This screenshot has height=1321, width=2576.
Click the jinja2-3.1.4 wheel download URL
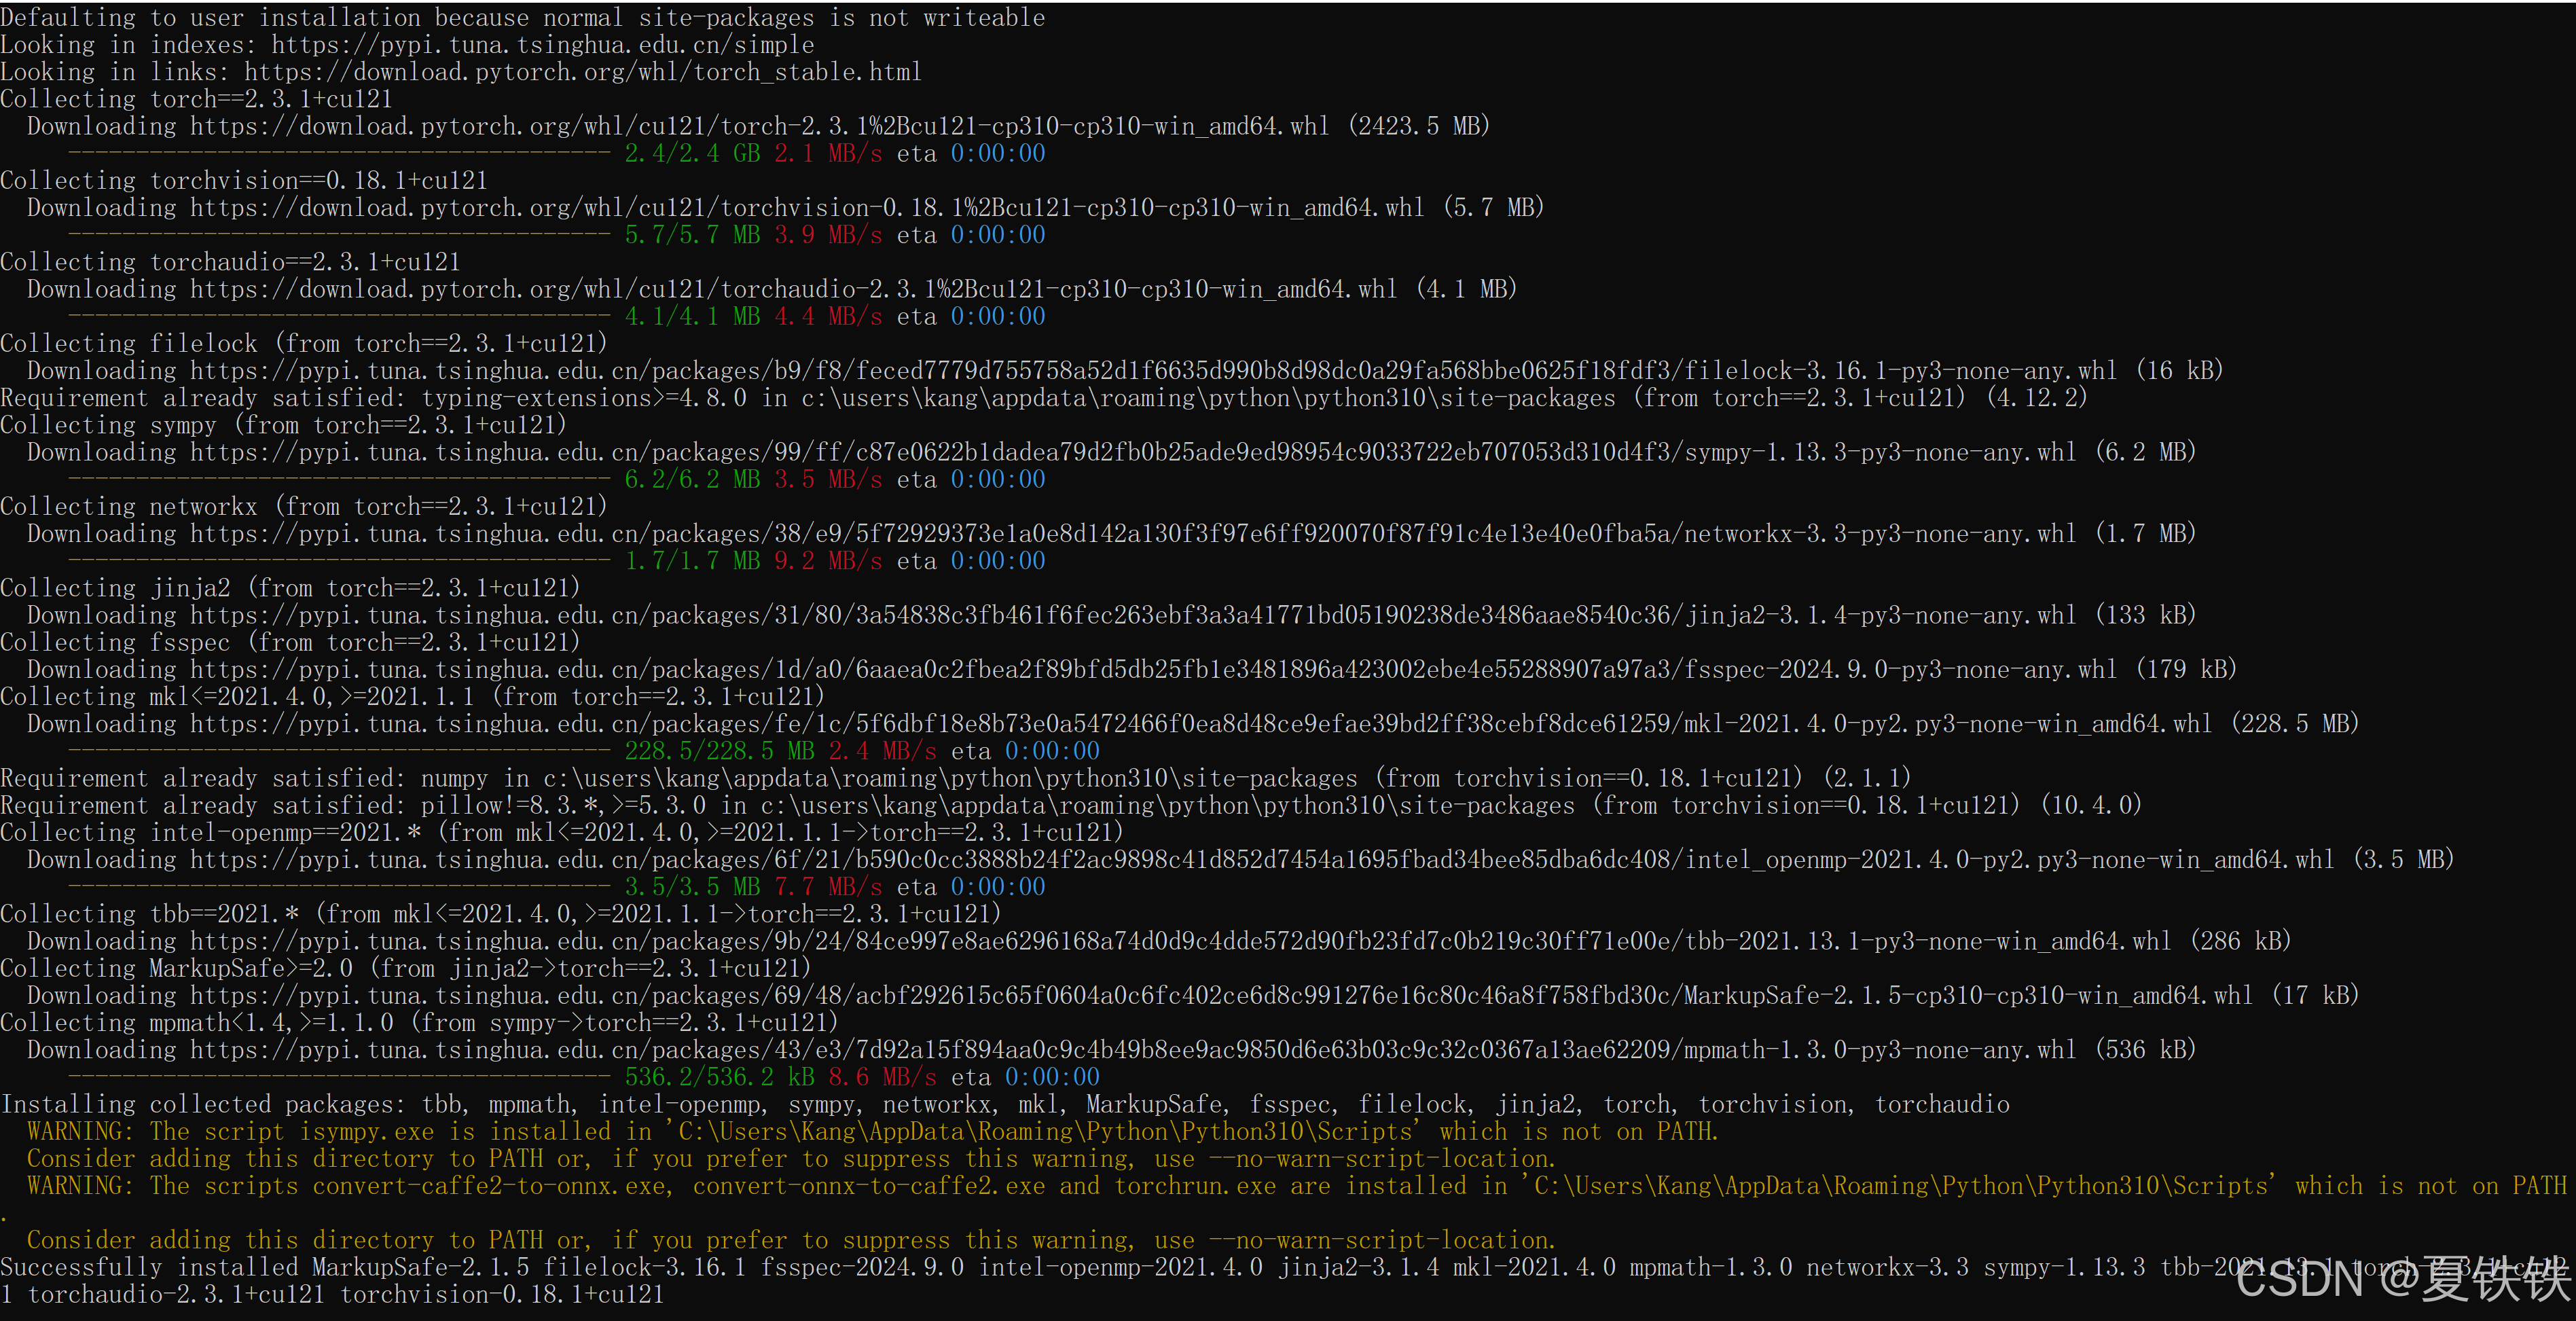1133,615
